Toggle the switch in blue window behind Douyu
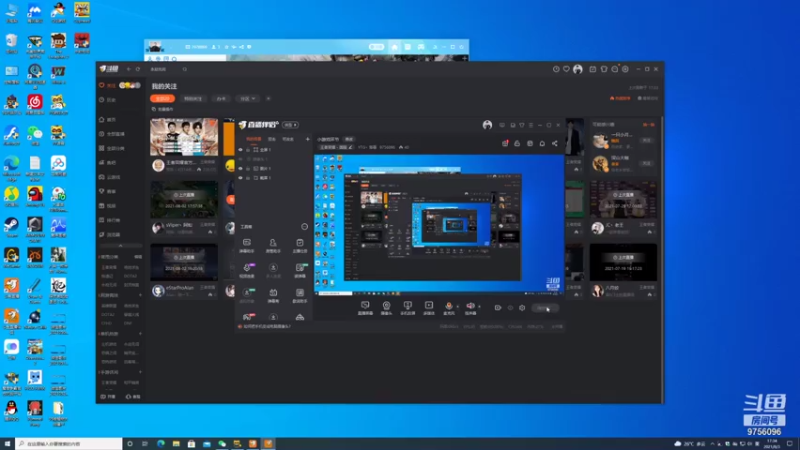The image size is (800, 450). coord(377,47)
